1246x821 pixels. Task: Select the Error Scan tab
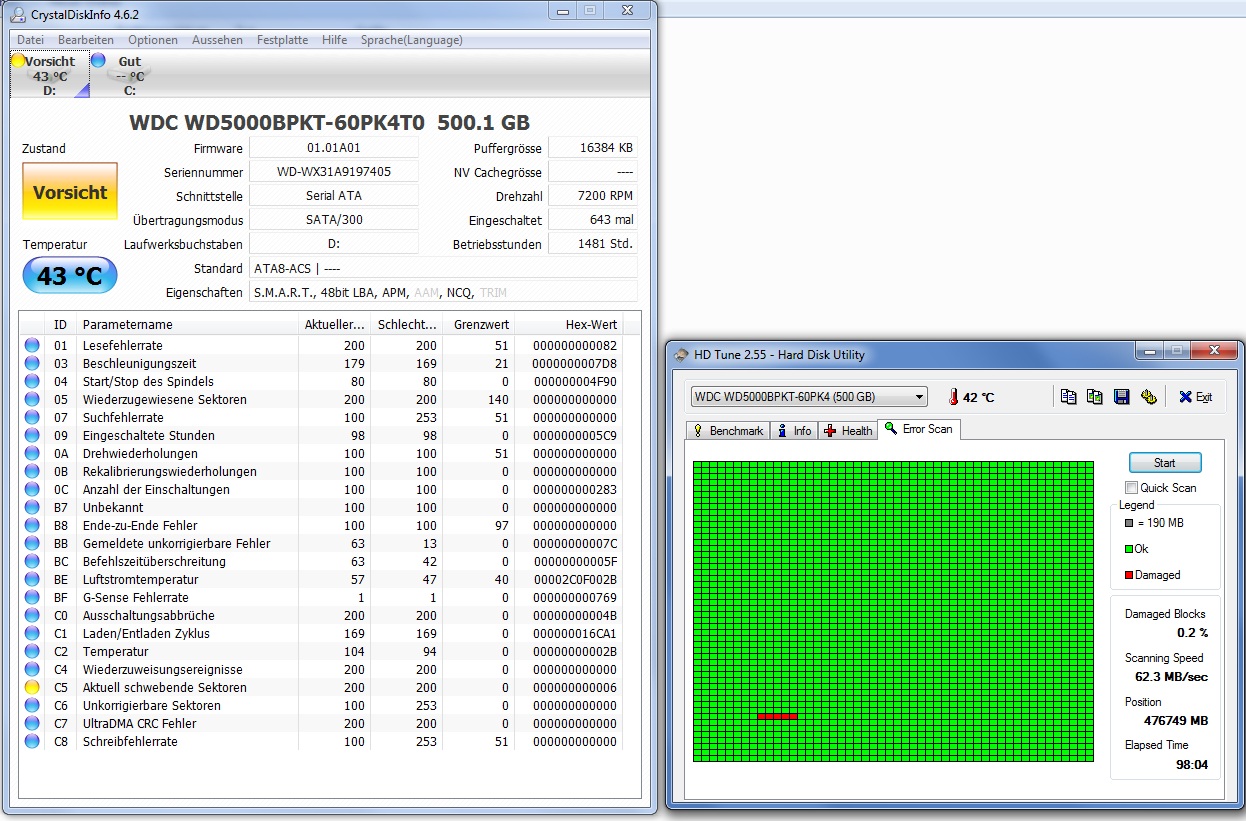[918, 429]
